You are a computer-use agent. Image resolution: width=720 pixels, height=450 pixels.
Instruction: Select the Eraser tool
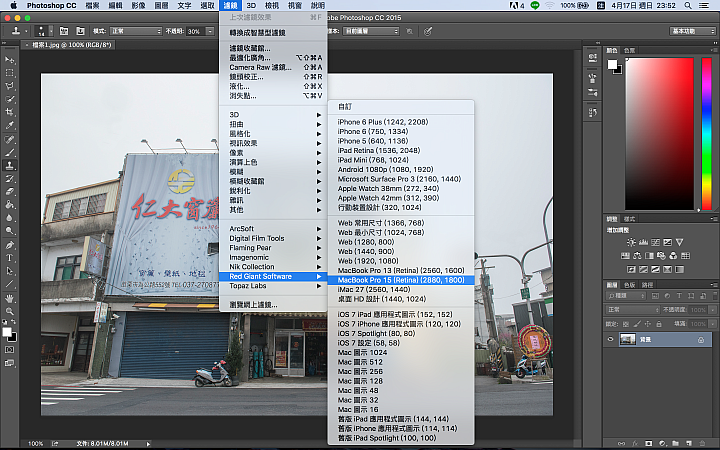click(10, 192)
